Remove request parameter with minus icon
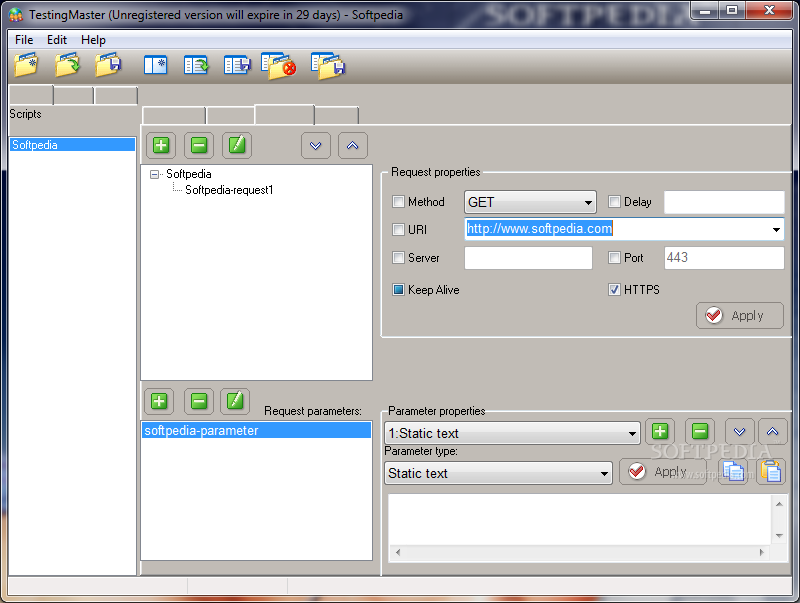Viewport: 800px width, 603px height. 199,401
